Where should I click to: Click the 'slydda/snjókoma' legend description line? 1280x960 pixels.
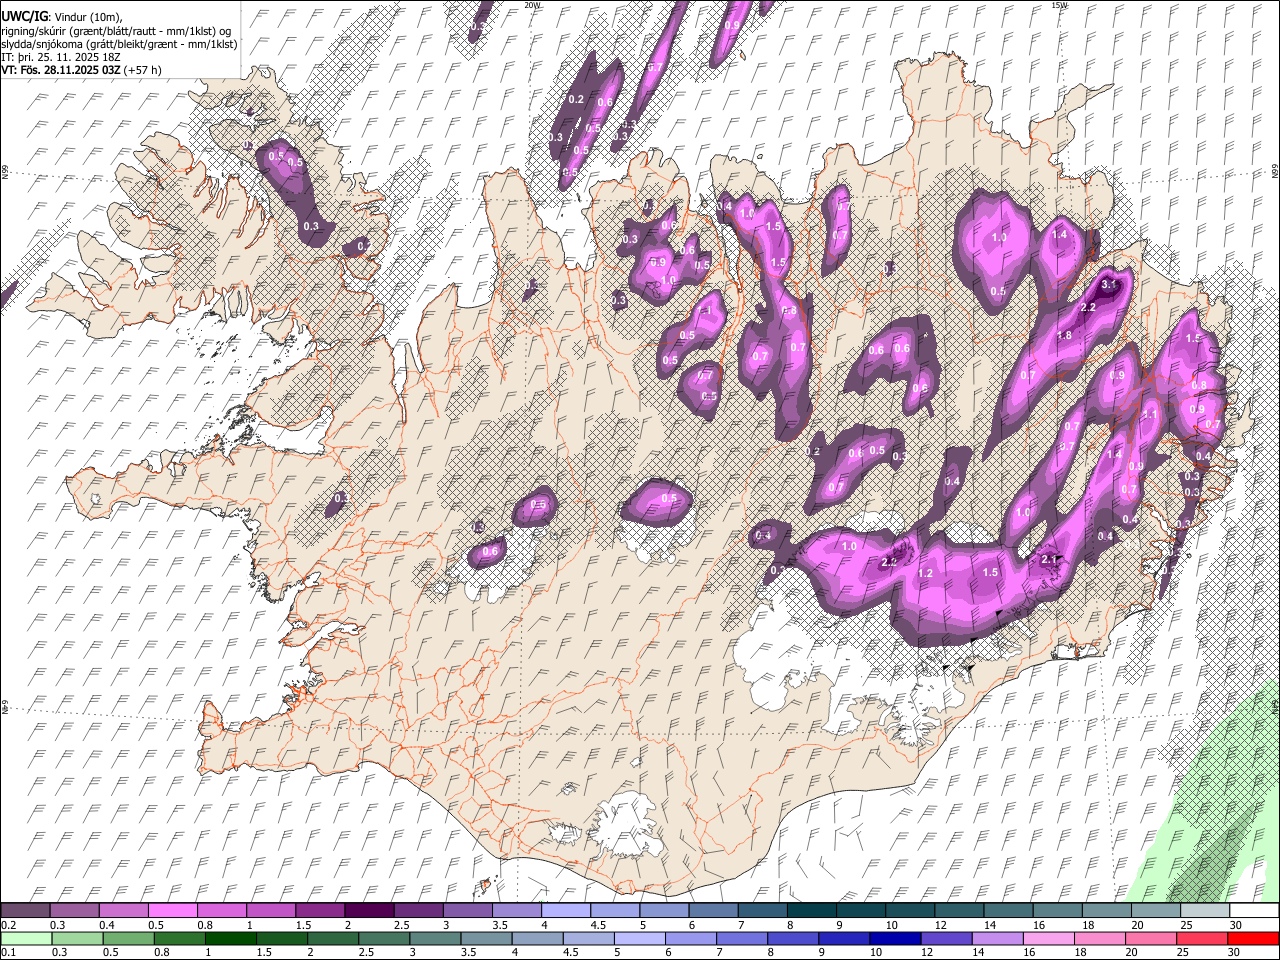(119, 44)
